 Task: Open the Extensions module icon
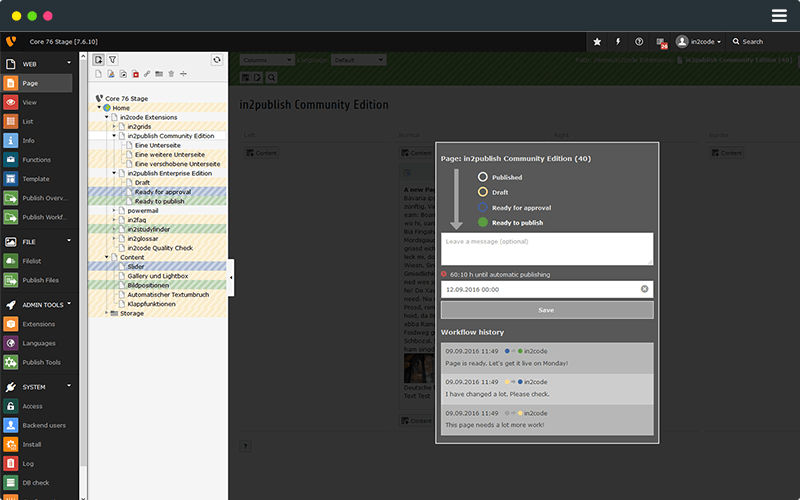[x=11, y=324]
